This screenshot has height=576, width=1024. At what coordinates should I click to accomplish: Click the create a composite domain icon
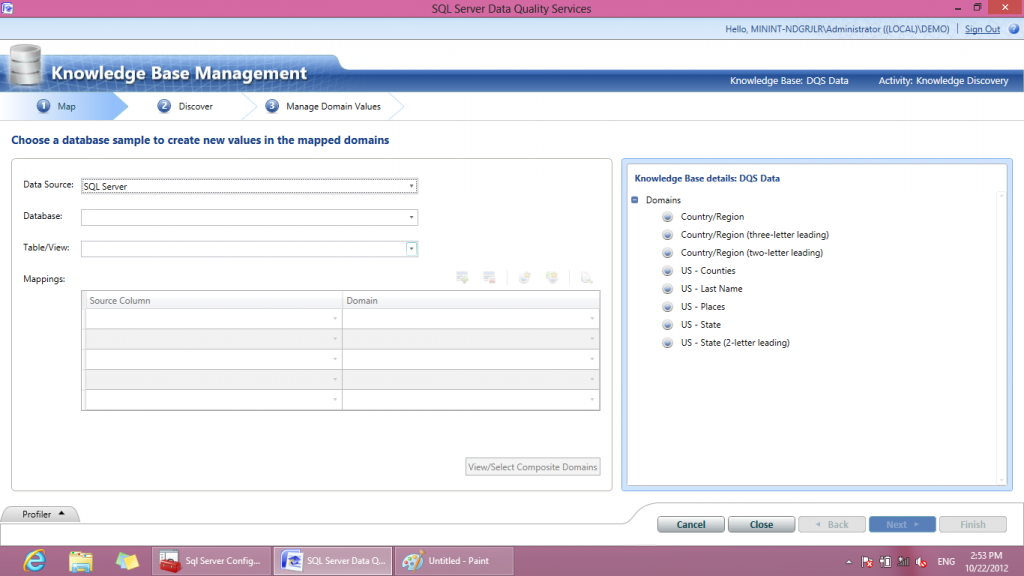point(552,278)
